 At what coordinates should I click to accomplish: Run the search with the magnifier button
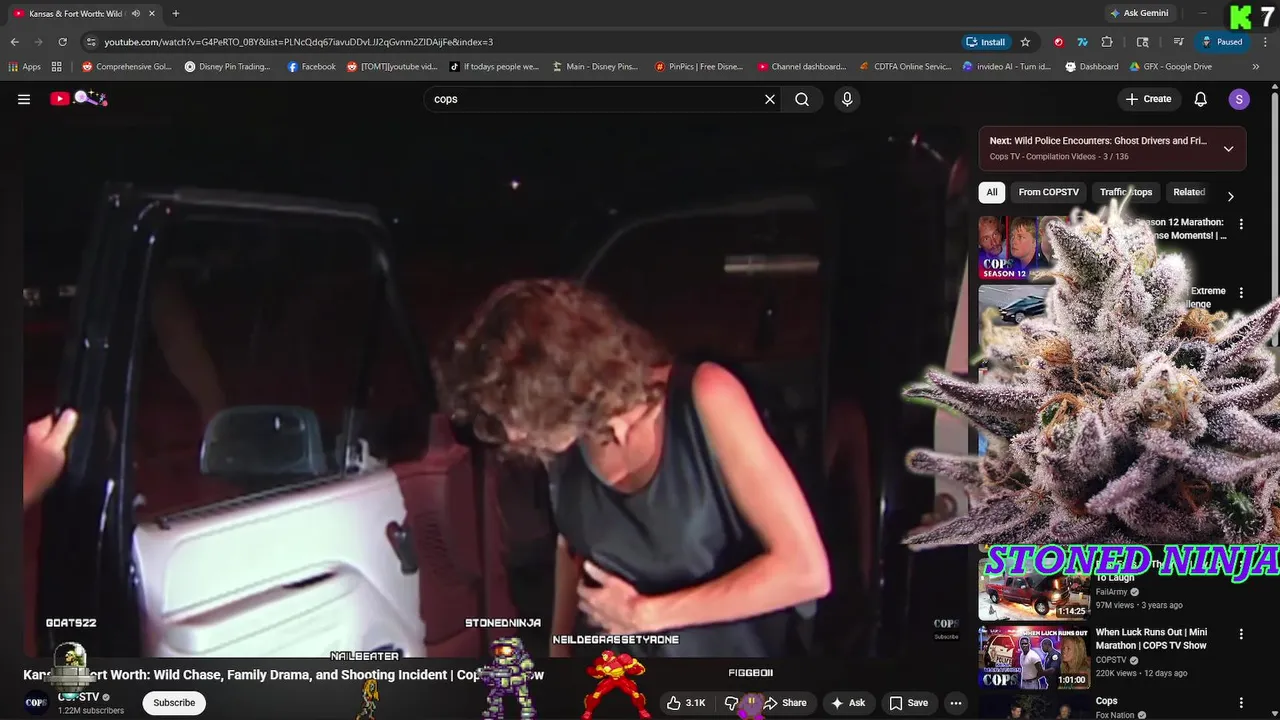[x=802, y=99]
